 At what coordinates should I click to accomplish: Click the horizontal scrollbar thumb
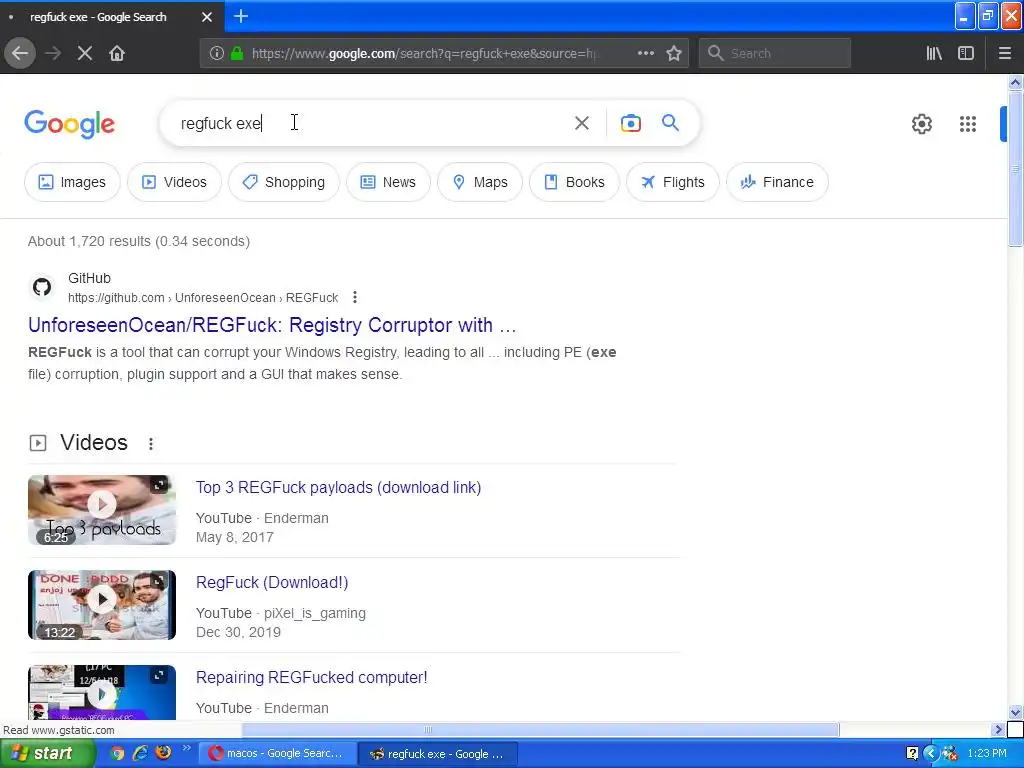coord(541,729)
